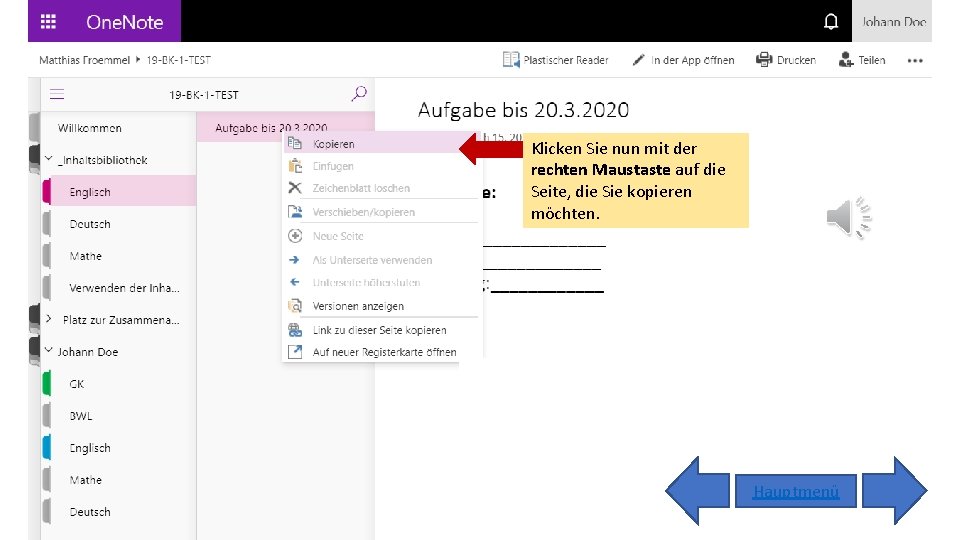Collapse the _Inhaltsbibliothek section group
Viewport: 960px width, 540px height.
pyautogui.click(x=48, y=159)
